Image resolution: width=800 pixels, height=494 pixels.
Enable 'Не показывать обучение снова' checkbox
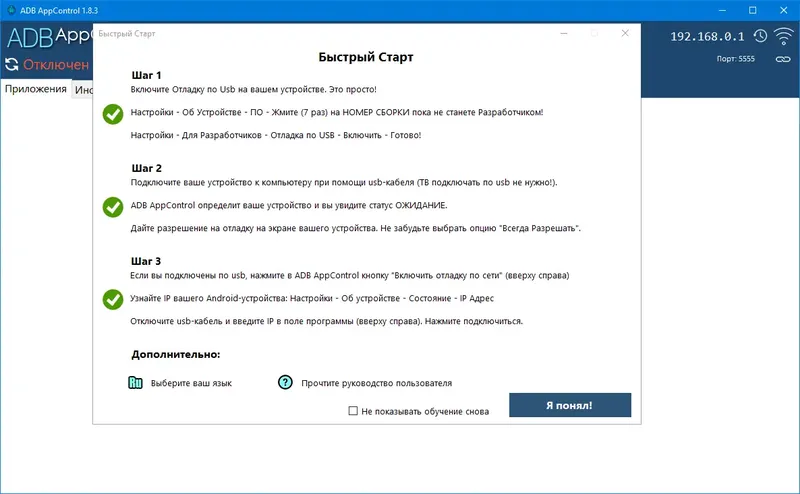click(353, 411)
